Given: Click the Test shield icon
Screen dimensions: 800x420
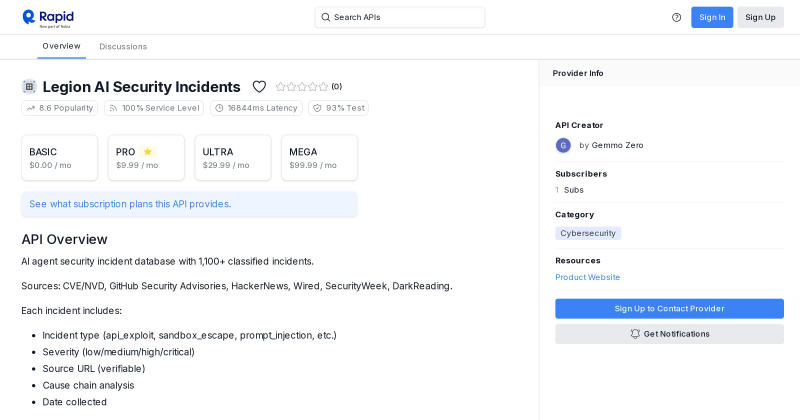Looking at the screenshot, I should pos(317,108).
